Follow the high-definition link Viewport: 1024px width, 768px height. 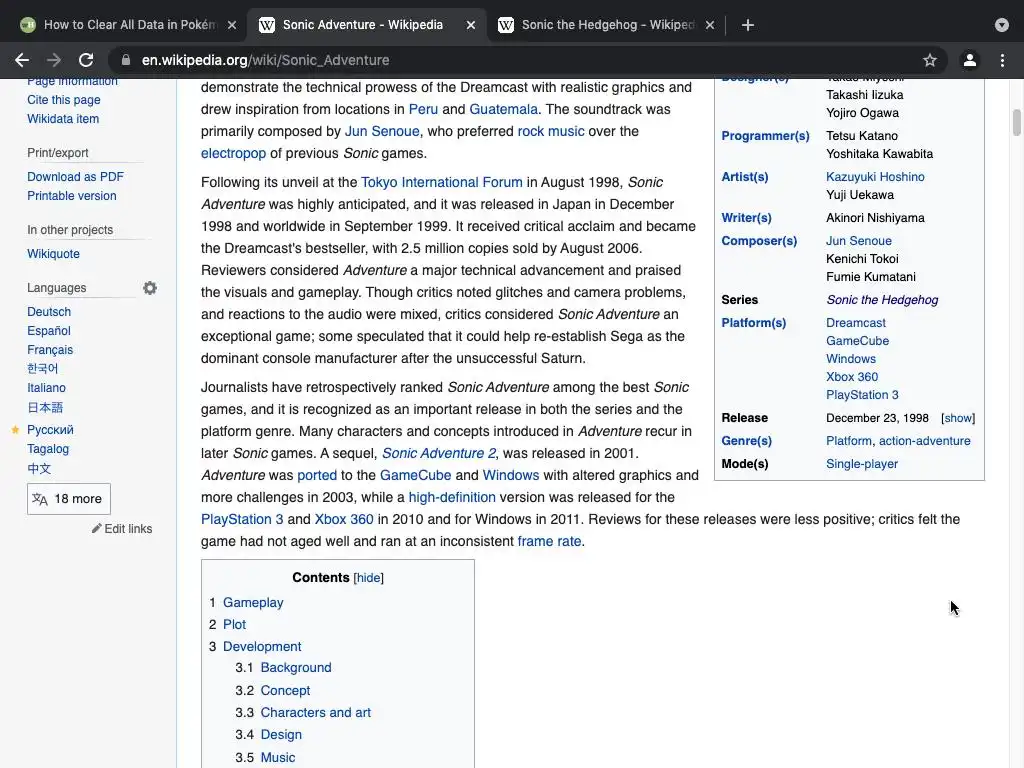coord(452,498)
